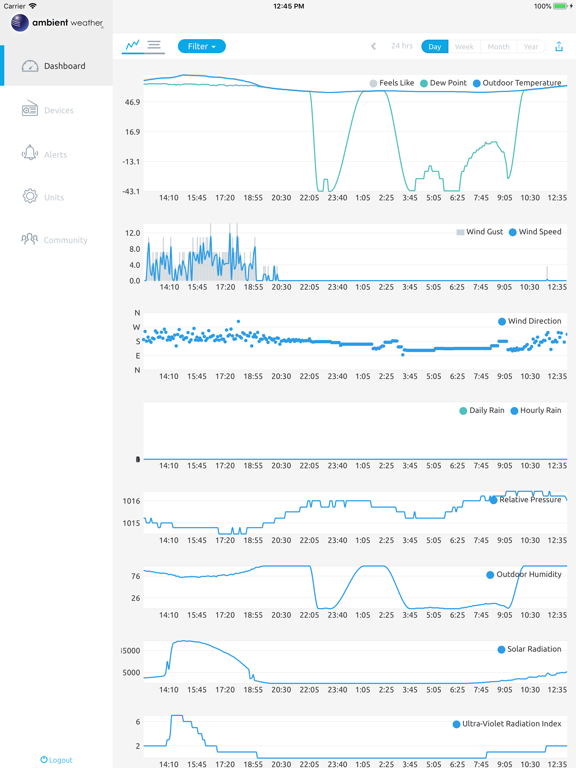Toggle the Hourly Rain series legend
The height and width of the screenshot is (768, 576).
click(x=536, y=410)
